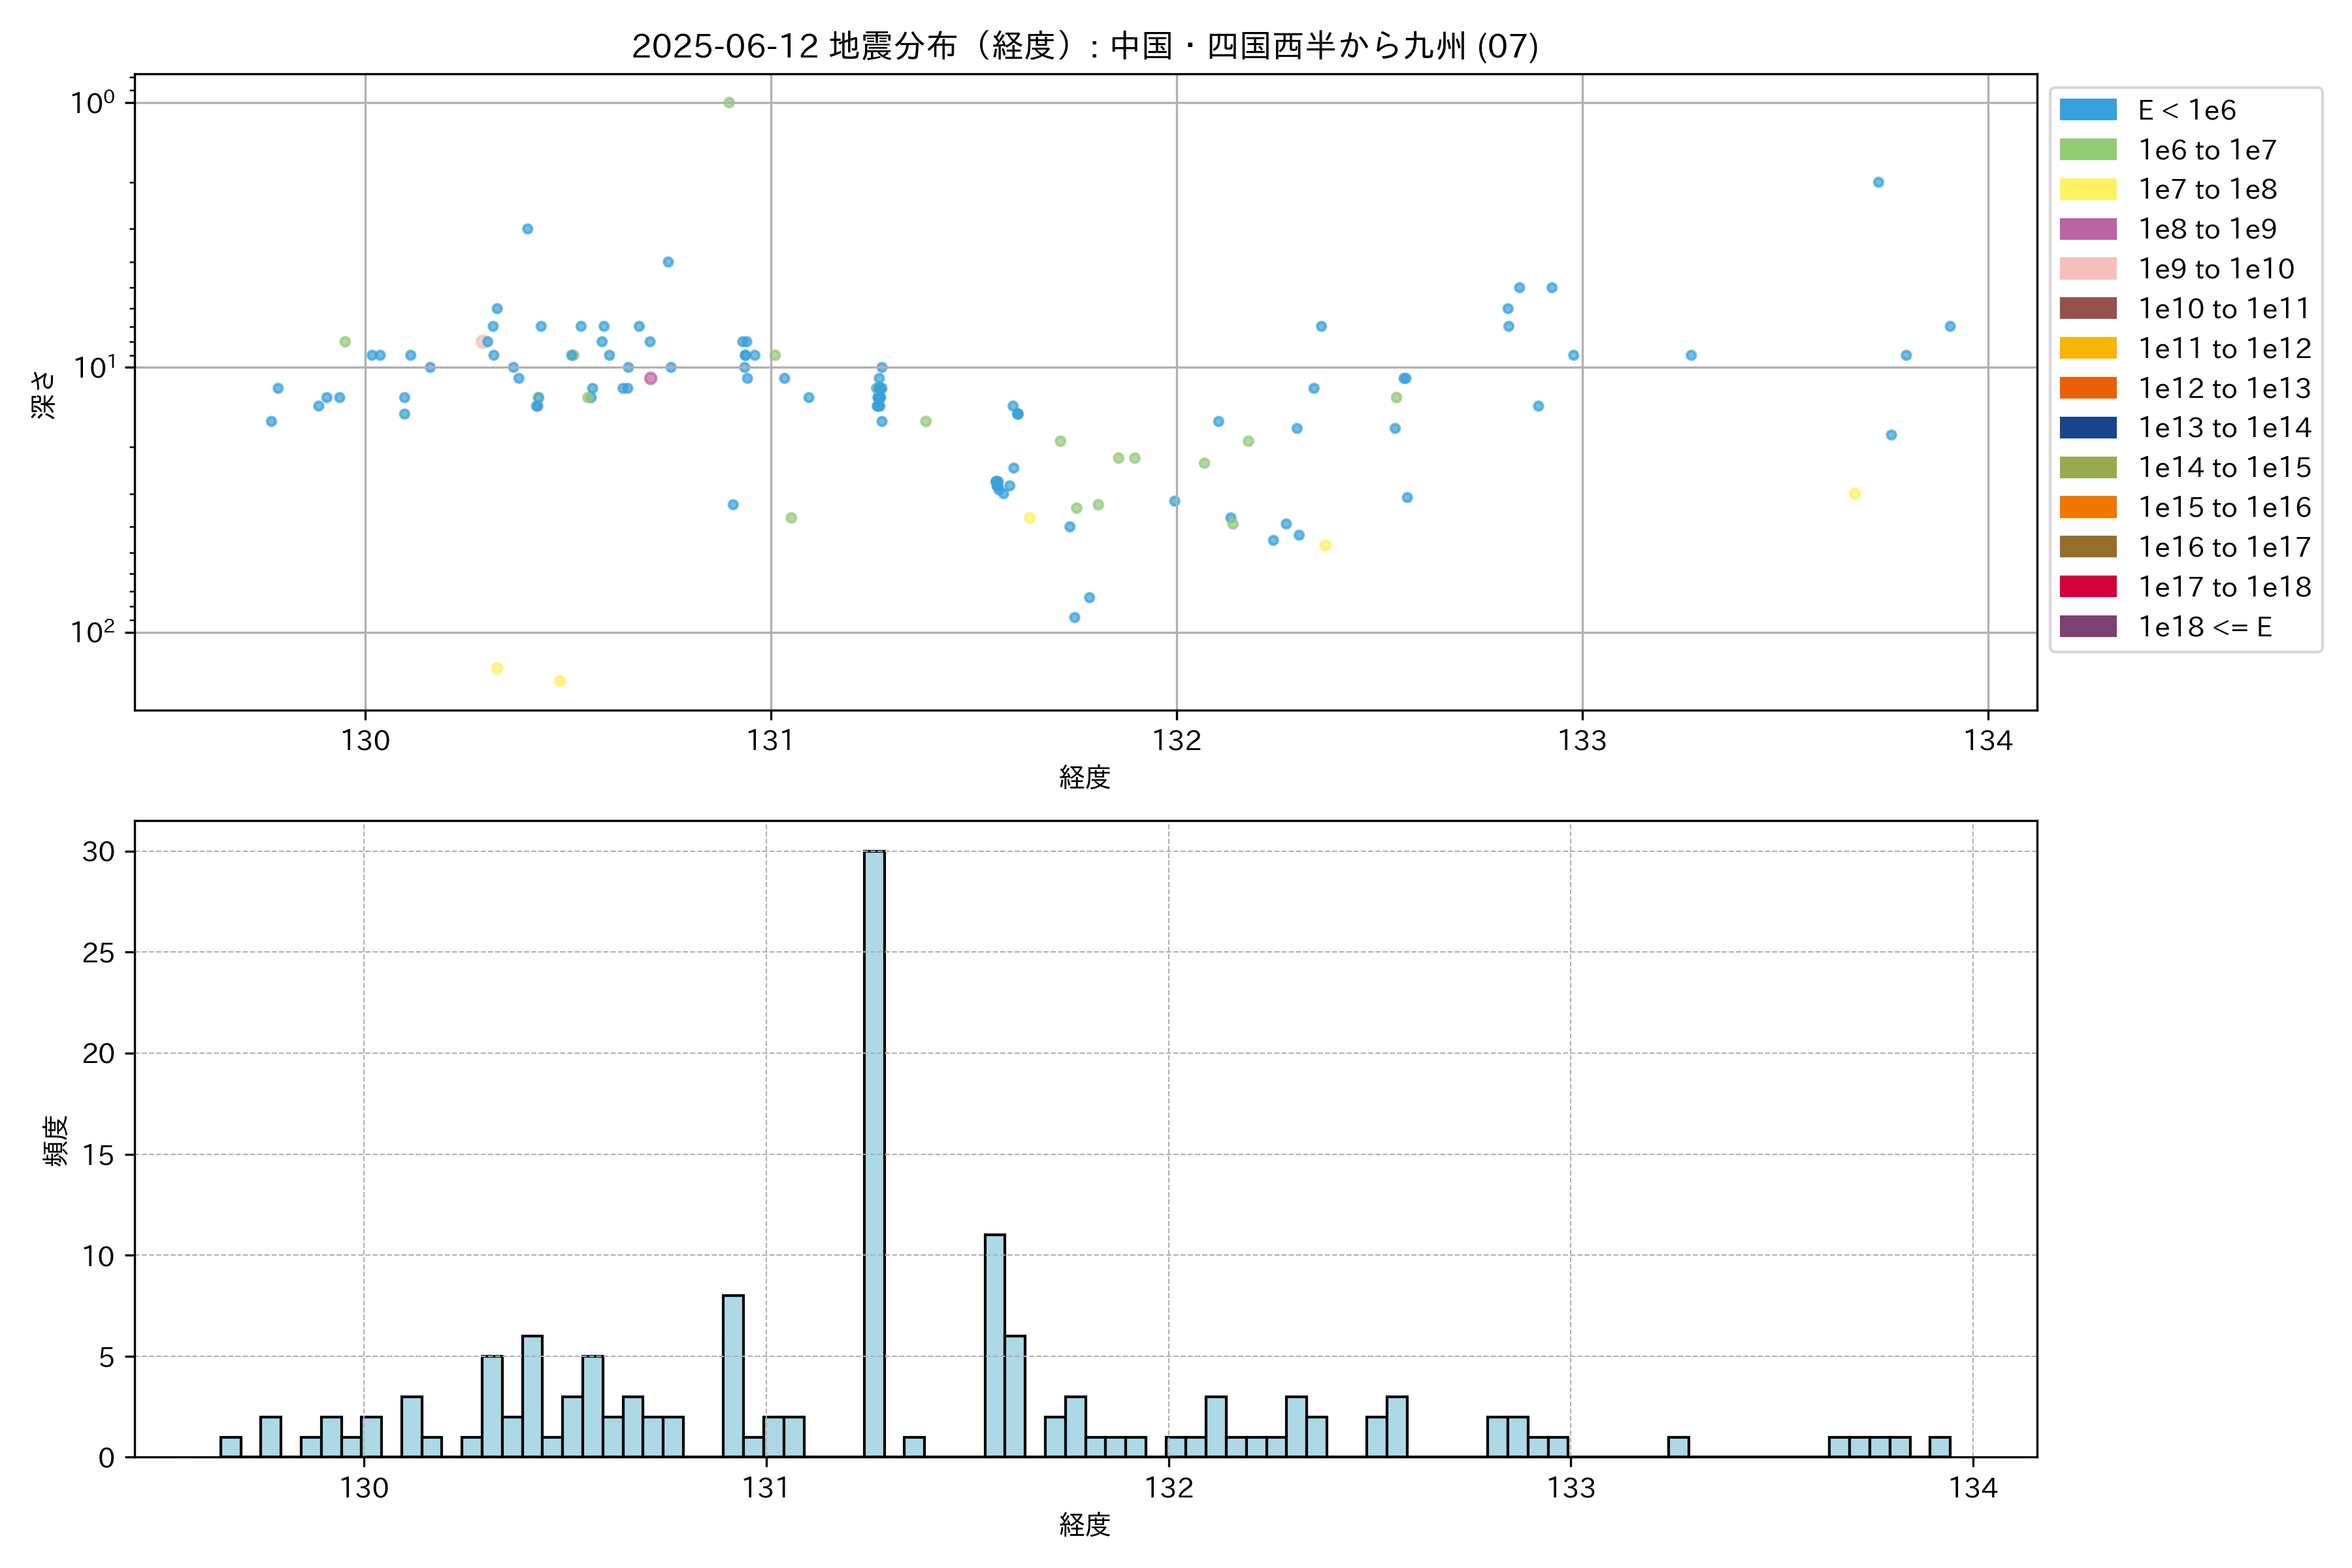Click the pink 1e9 to 1e10 swatch
The height and width of the screenshot is (1568, 2352).
tap(2087, 269)
